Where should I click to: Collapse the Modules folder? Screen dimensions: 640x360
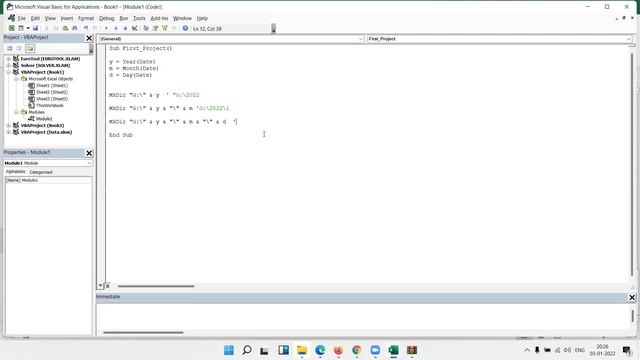click(x=16, y=112)
